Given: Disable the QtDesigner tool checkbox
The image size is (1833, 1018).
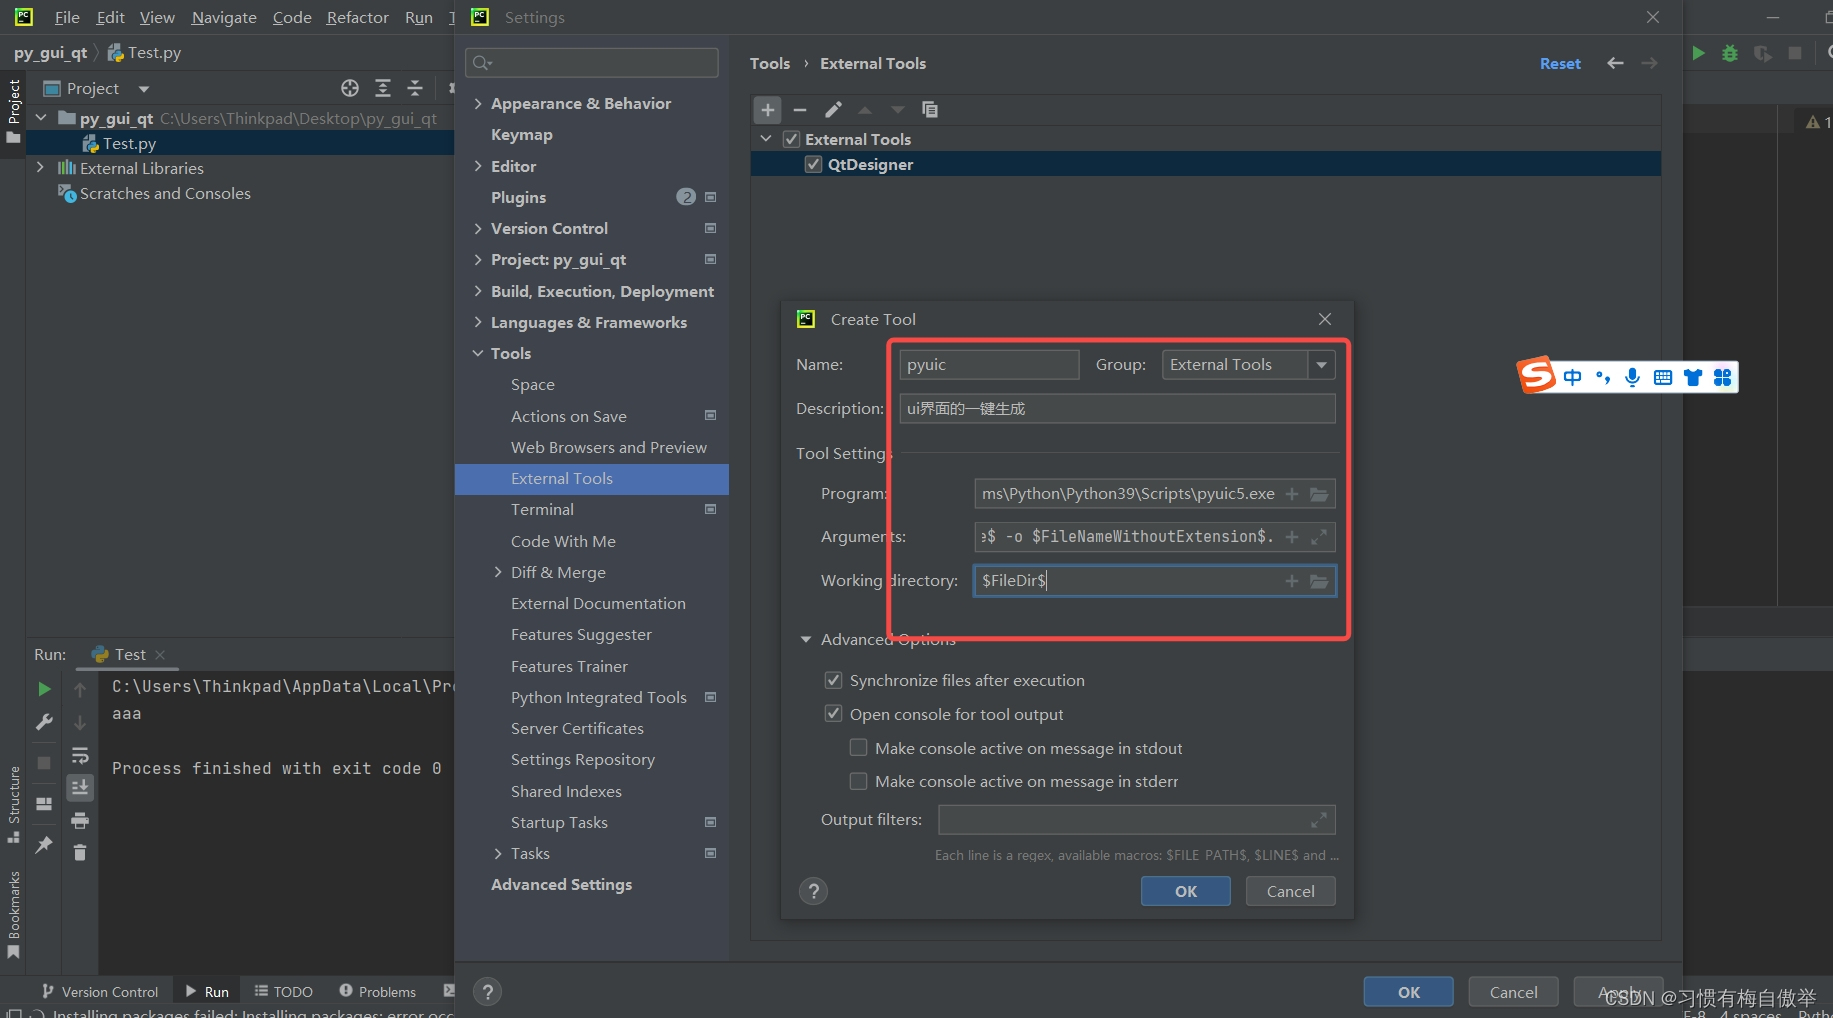Looking at the screenshot, I should [813, 164].
